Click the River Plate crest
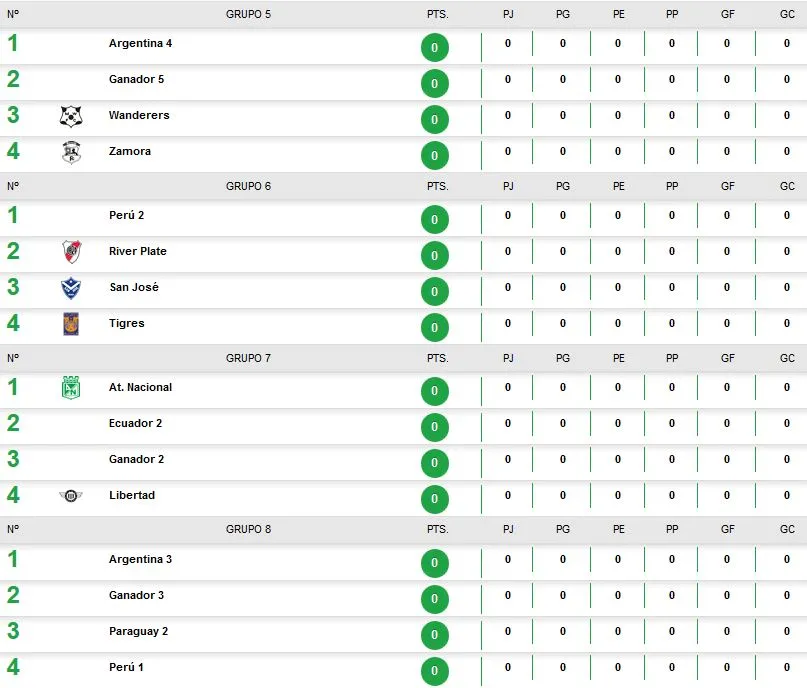The height and width of the screenshot is (688, 807). (71, 252)
